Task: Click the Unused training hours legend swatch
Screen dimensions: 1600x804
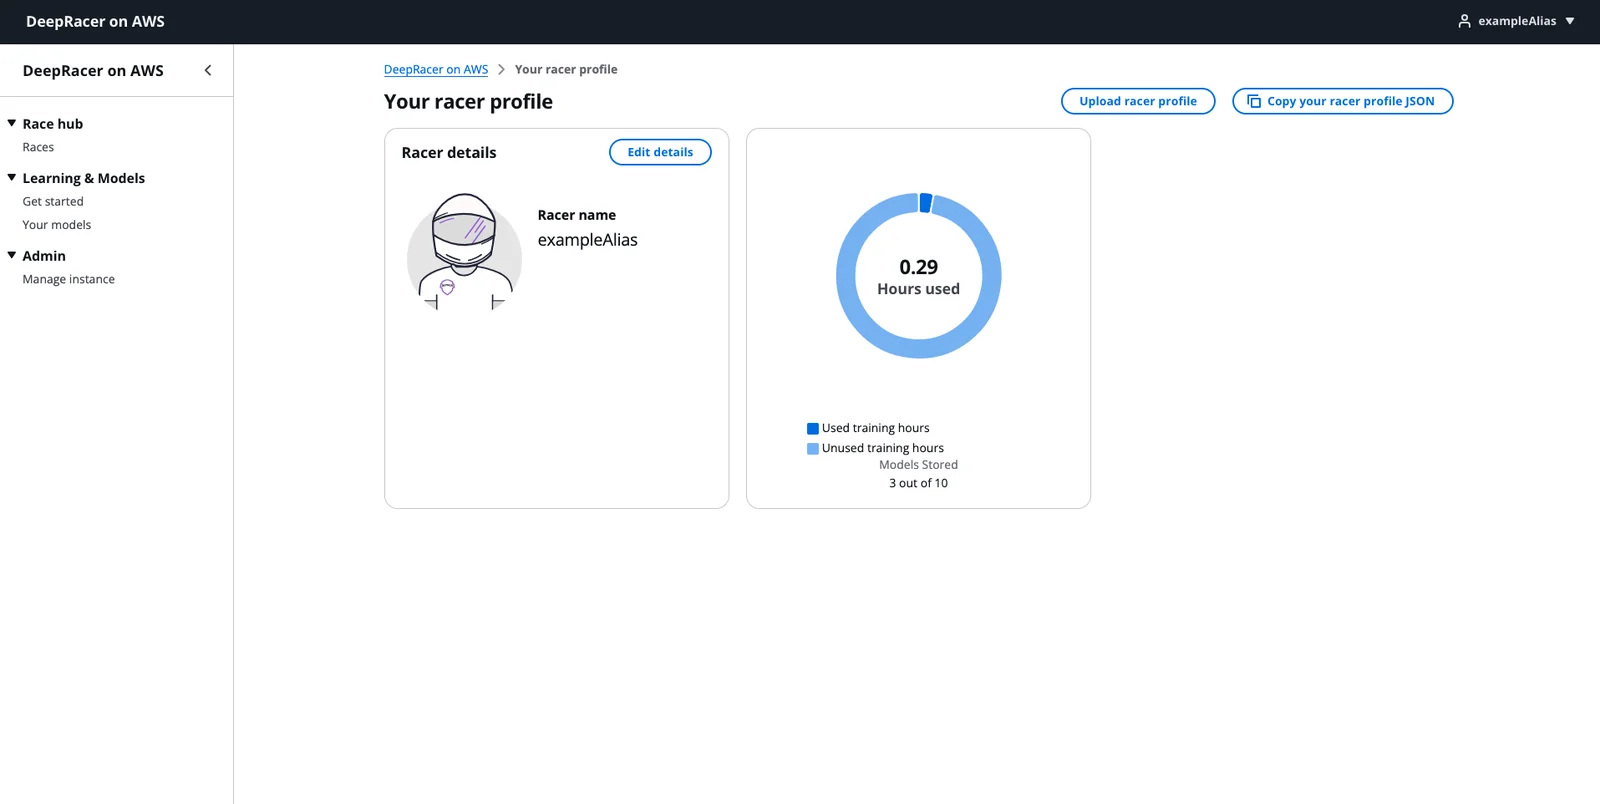Action: tap(813, 448)
